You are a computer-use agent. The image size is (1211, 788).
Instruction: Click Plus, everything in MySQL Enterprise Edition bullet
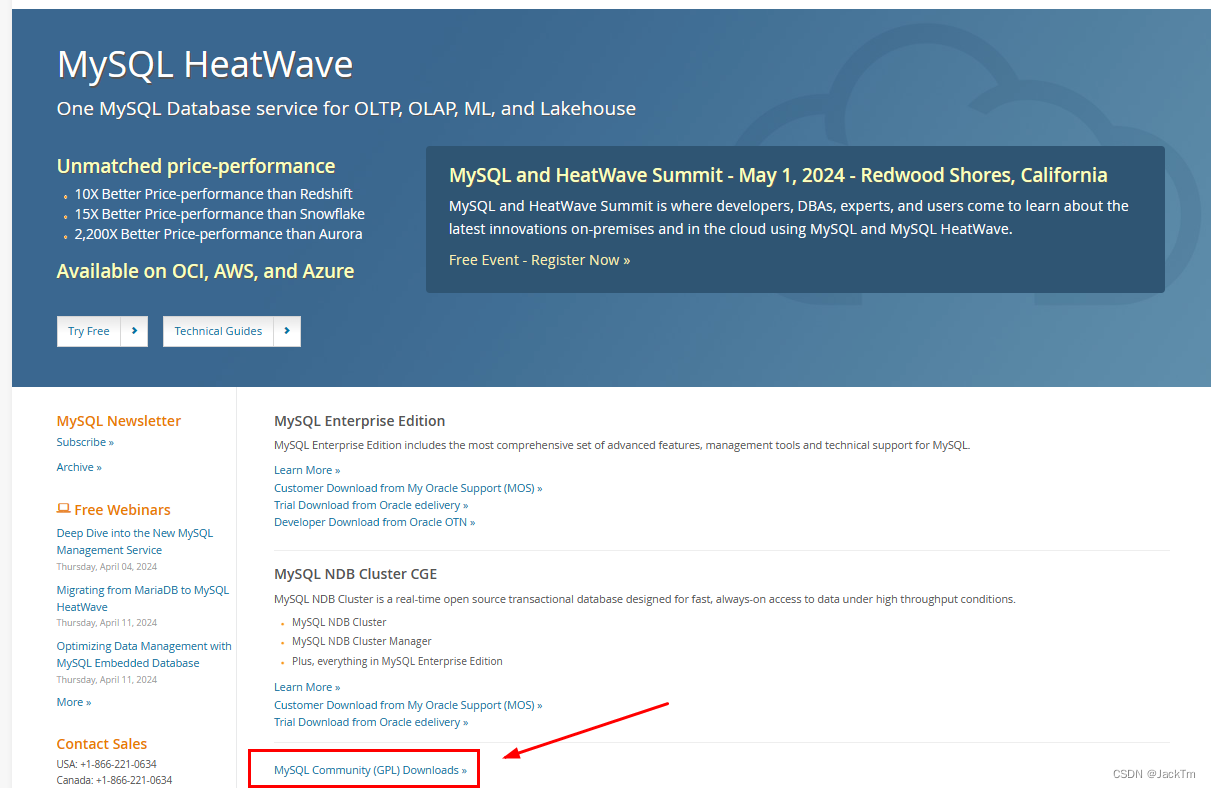coord(397,661)
